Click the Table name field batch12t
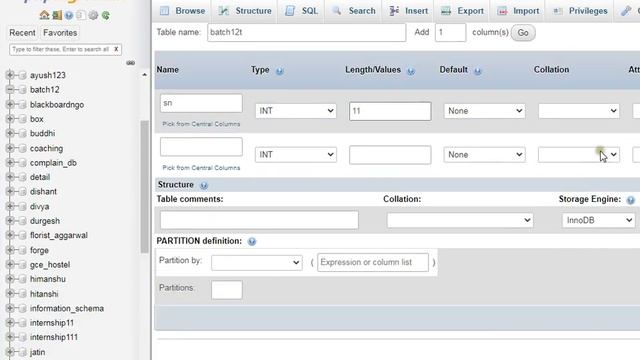The height and width of the screenshot is (360, 640). click(x=307, y=32)
